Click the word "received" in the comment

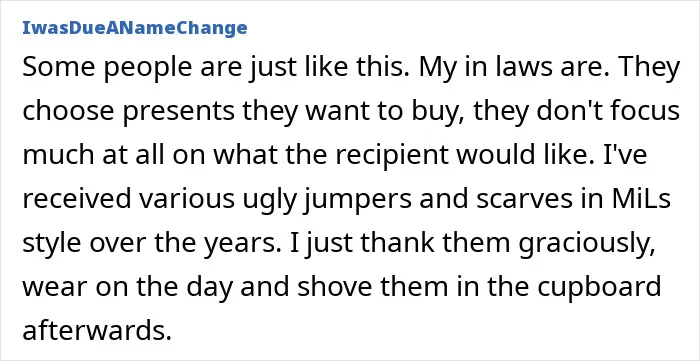[77, 199]
